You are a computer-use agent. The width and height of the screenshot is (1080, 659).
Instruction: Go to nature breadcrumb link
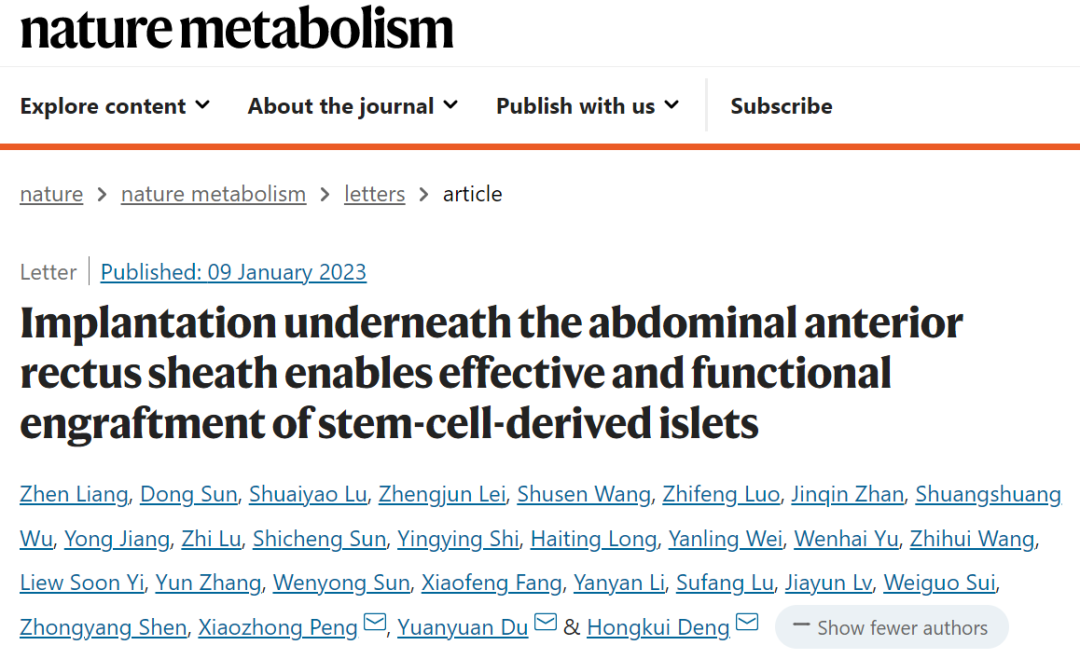pyautogui.click(x=51, y=194)
